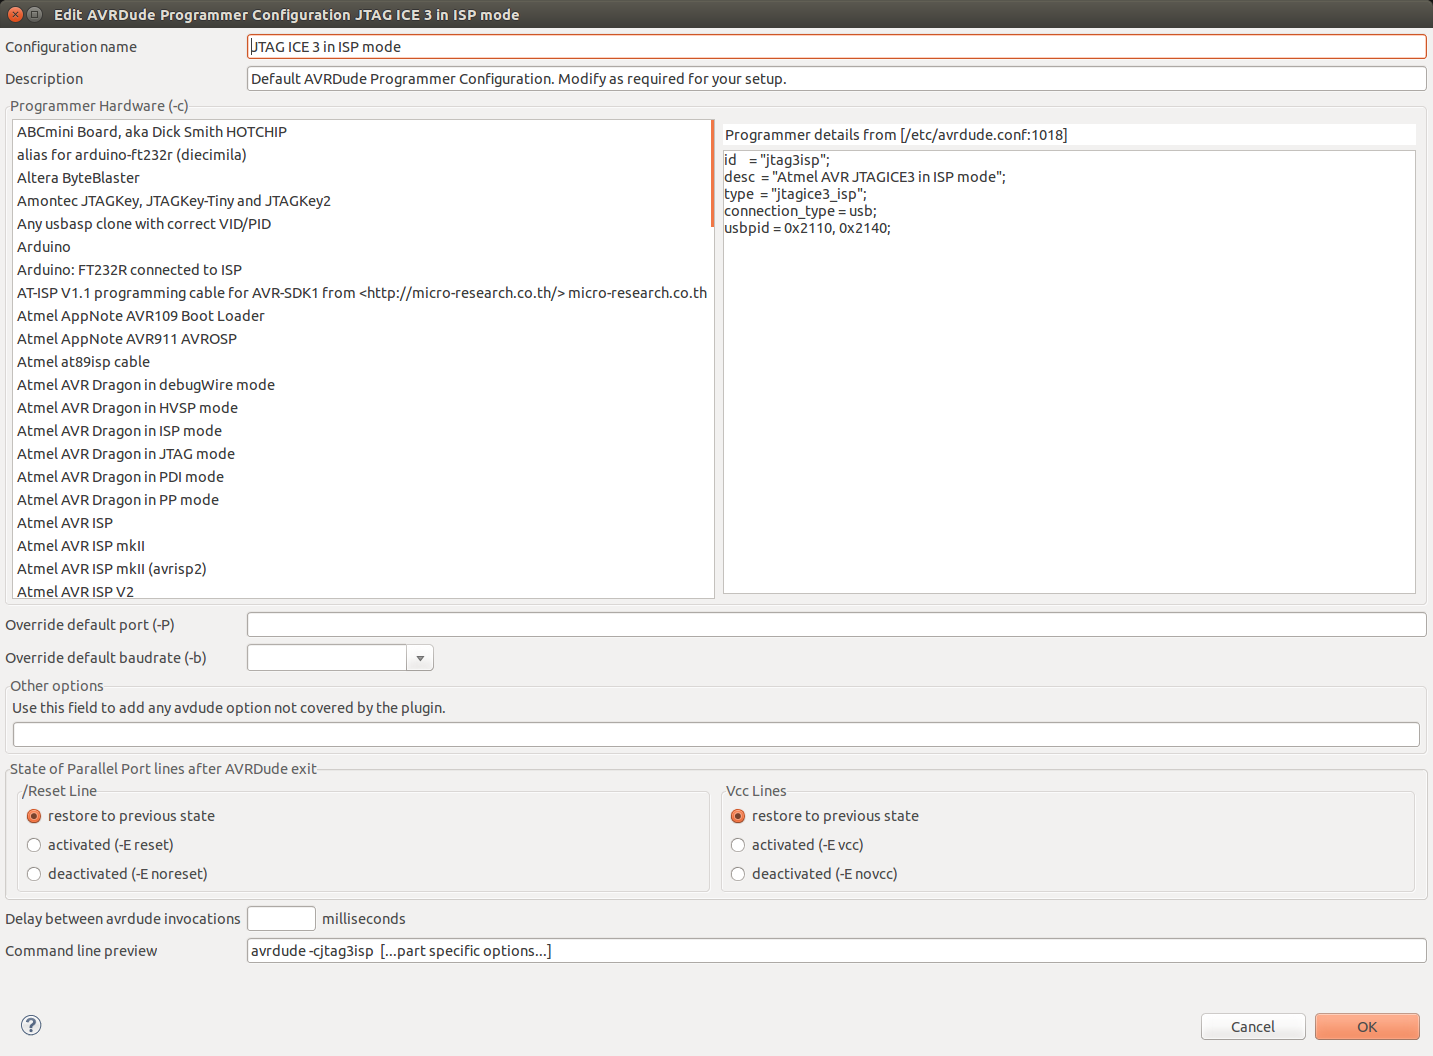This screenshot has width=1433, height=1056.
Task: Select Atmel AVR Dragon in debugWire mode
Action: tap(361, 385)
